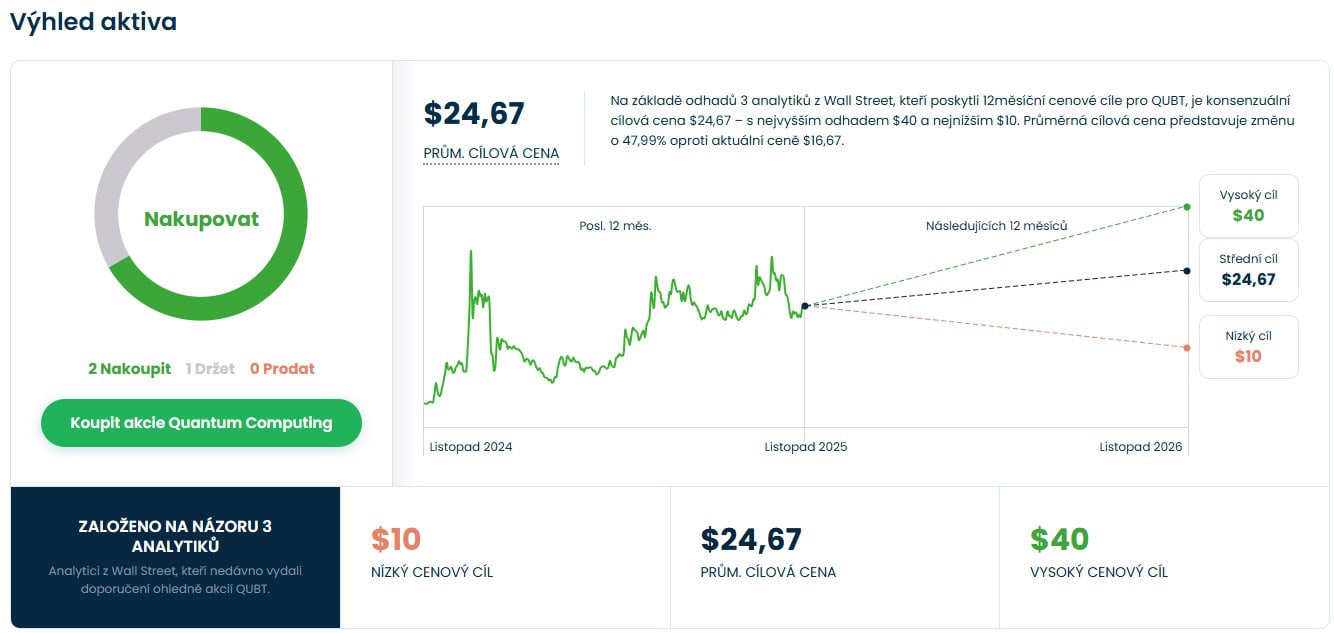Click the ZALOŽENO NA NÁZORU 3 ANALYTIKŮ panel

pyautogui.click(x=175, y=557)
